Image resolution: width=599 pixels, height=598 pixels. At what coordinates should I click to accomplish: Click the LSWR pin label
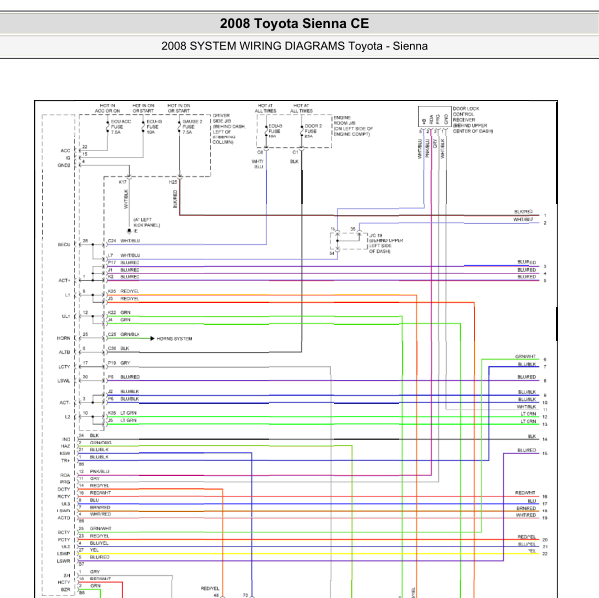[x=64, y=562]
